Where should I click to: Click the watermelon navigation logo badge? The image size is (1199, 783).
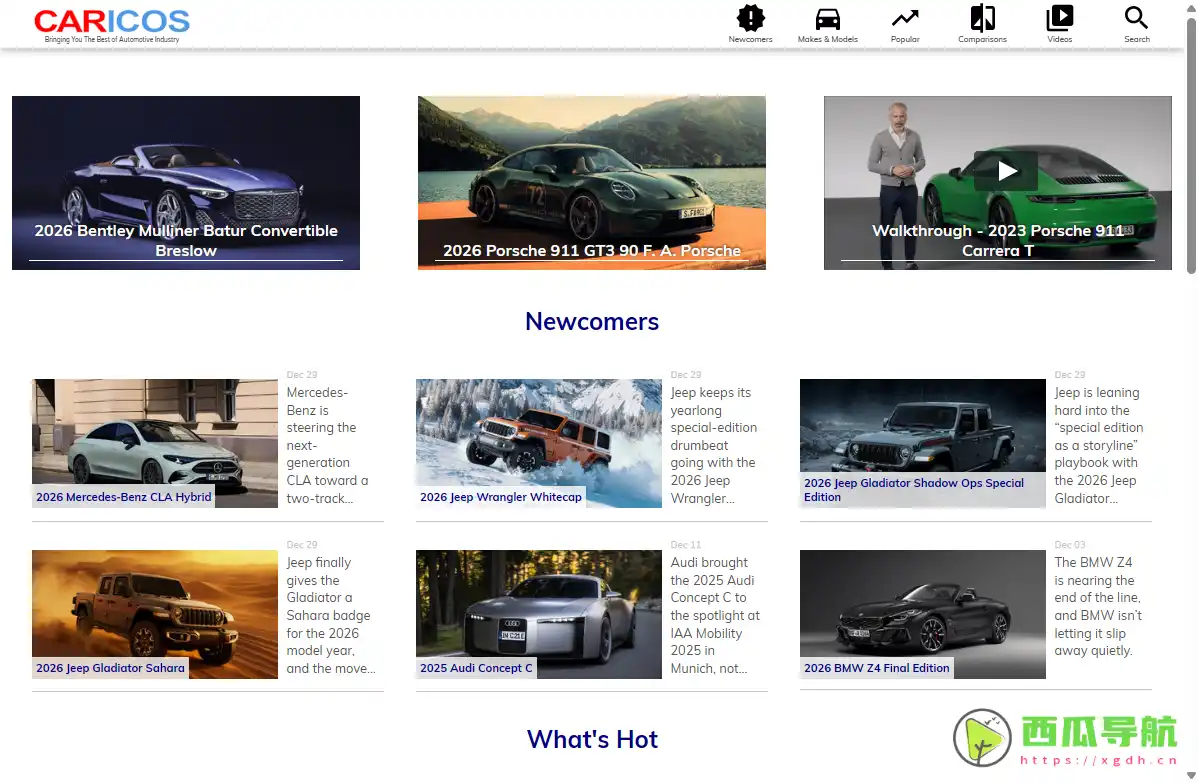[1066, 738]
